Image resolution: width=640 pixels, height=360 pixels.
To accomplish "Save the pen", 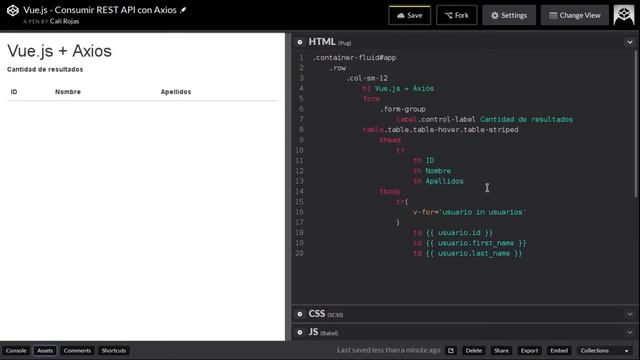I will tap(409, 16).
